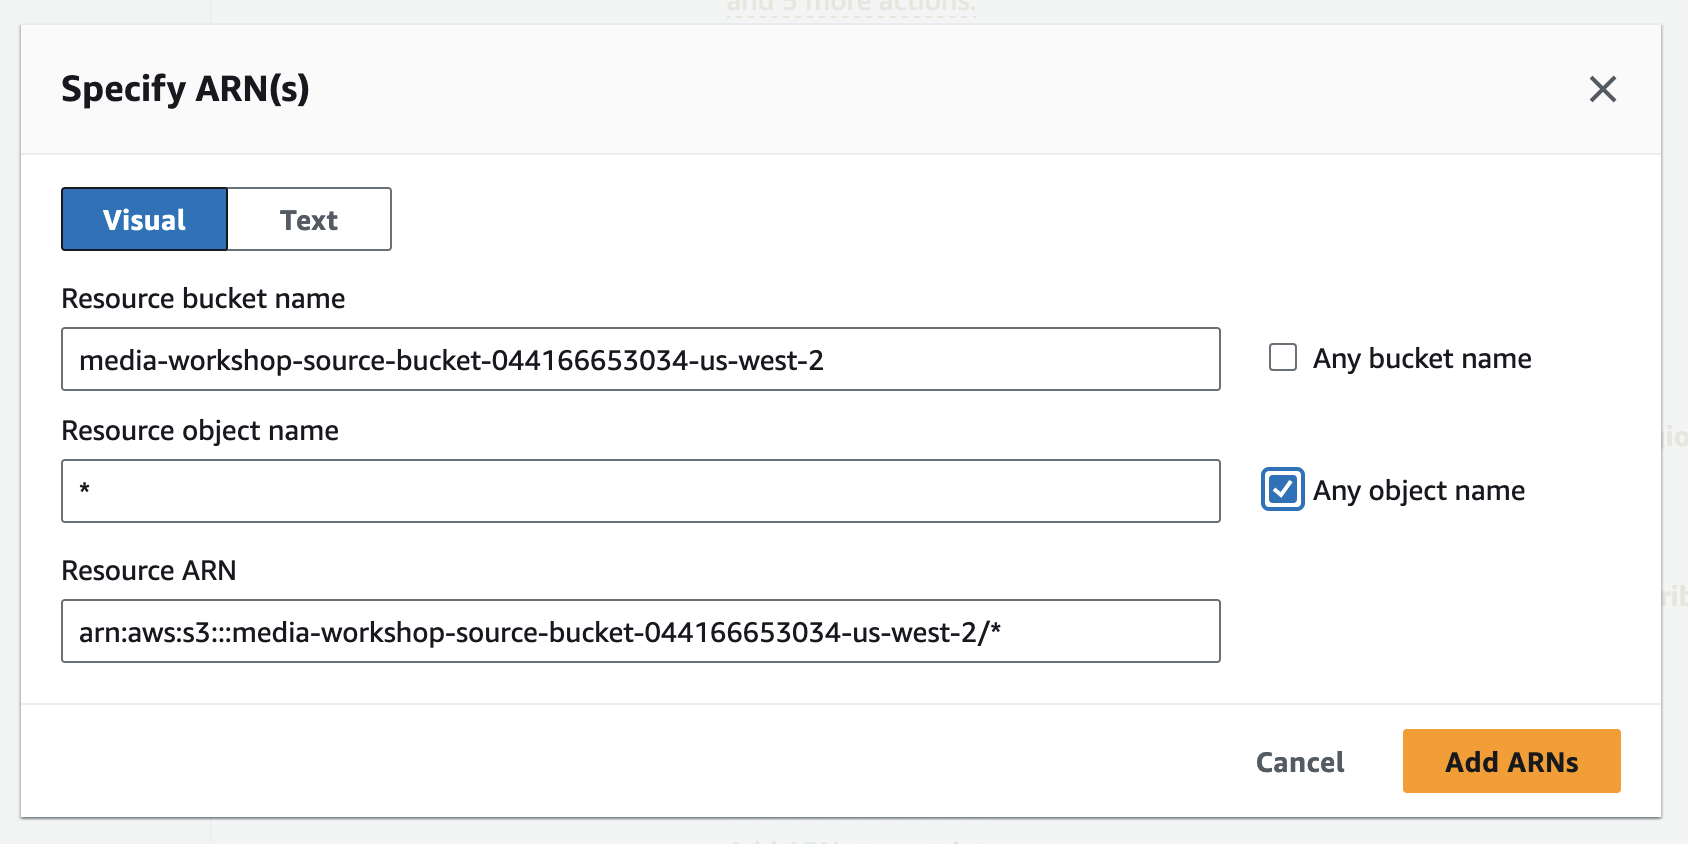
Task: Click the media-workshop bucket name text
Action: (x=451, y=360)
